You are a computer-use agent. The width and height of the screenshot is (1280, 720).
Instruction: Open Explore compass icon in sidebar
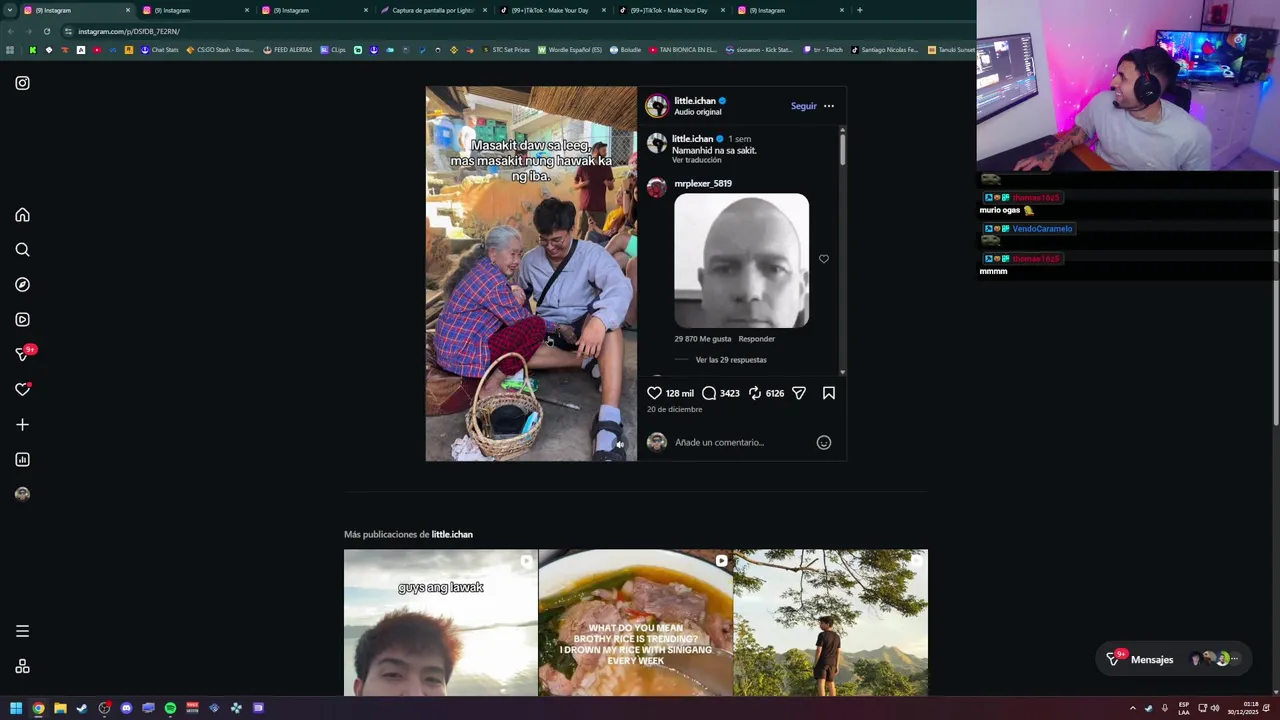[22, 285]
